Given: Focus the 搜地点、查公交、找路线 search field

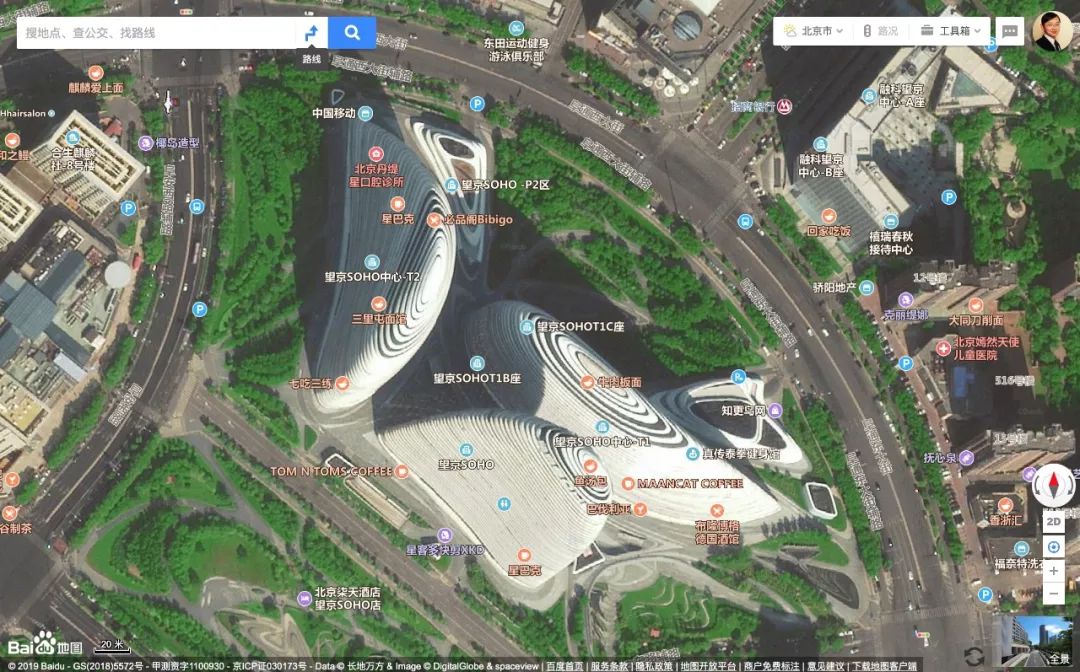Looking at the screenshot, I should [x=157, y=32].
